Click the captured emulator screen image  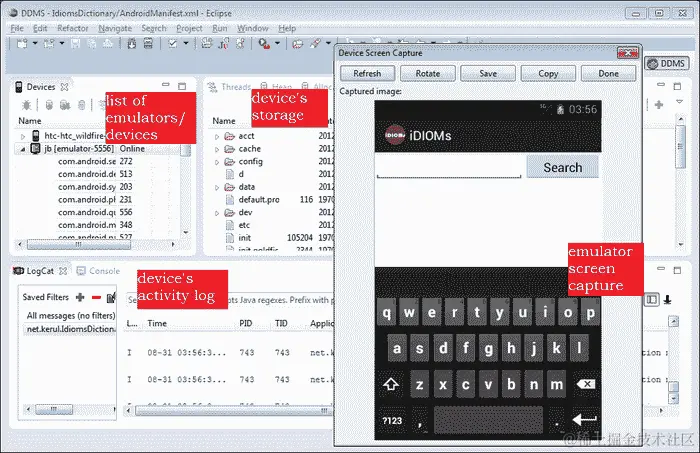point(488,270)
